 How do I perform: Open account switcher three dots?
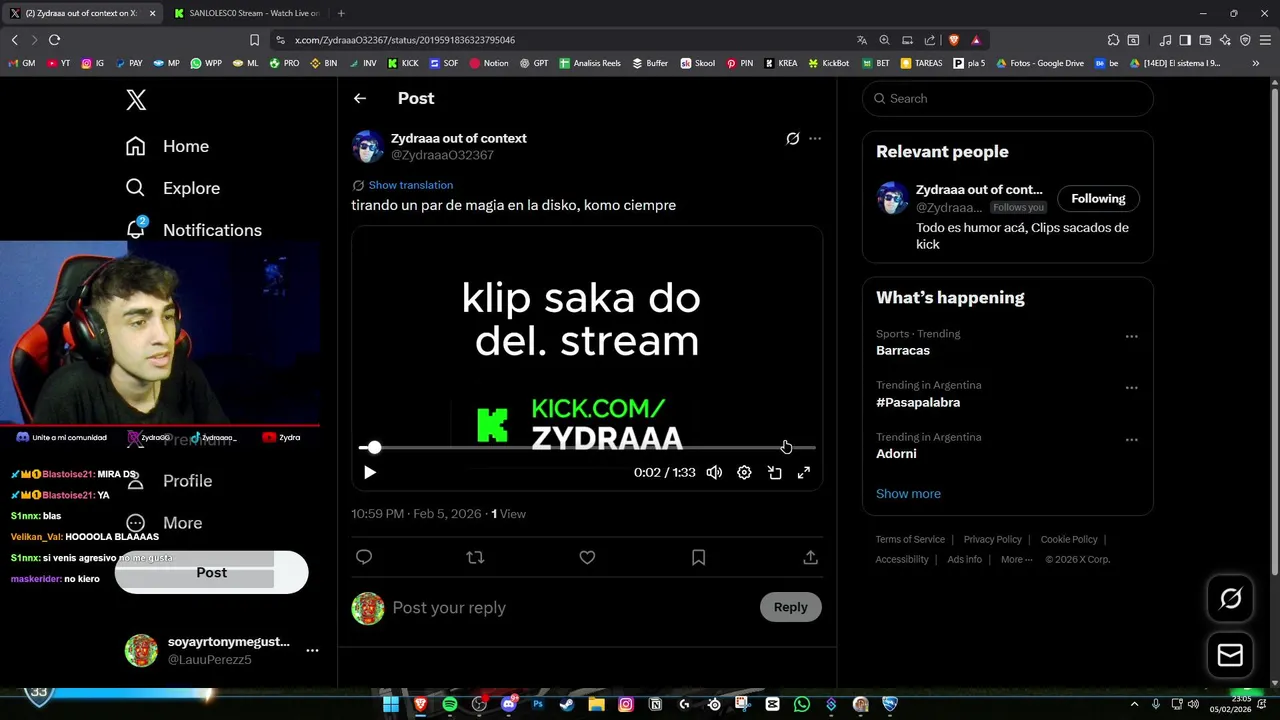click(x=312, y=650)
